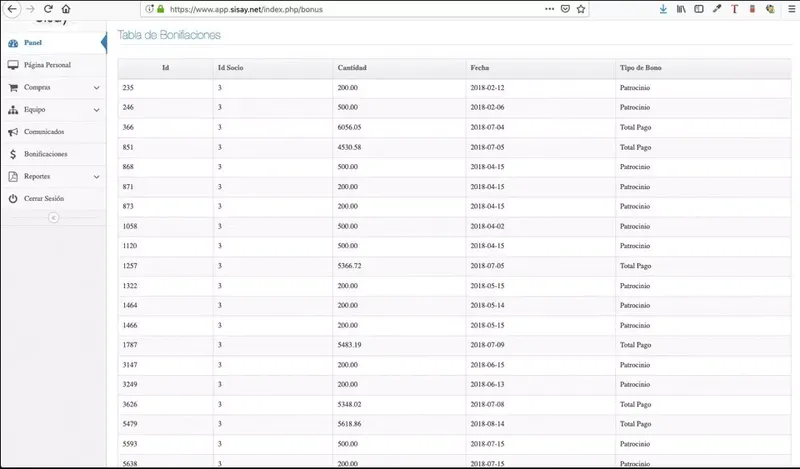Collapse the sidebar with the round arrow button
Image resolution: width=800 pixels, height=469 pixels.
click(x=53, y=218)
